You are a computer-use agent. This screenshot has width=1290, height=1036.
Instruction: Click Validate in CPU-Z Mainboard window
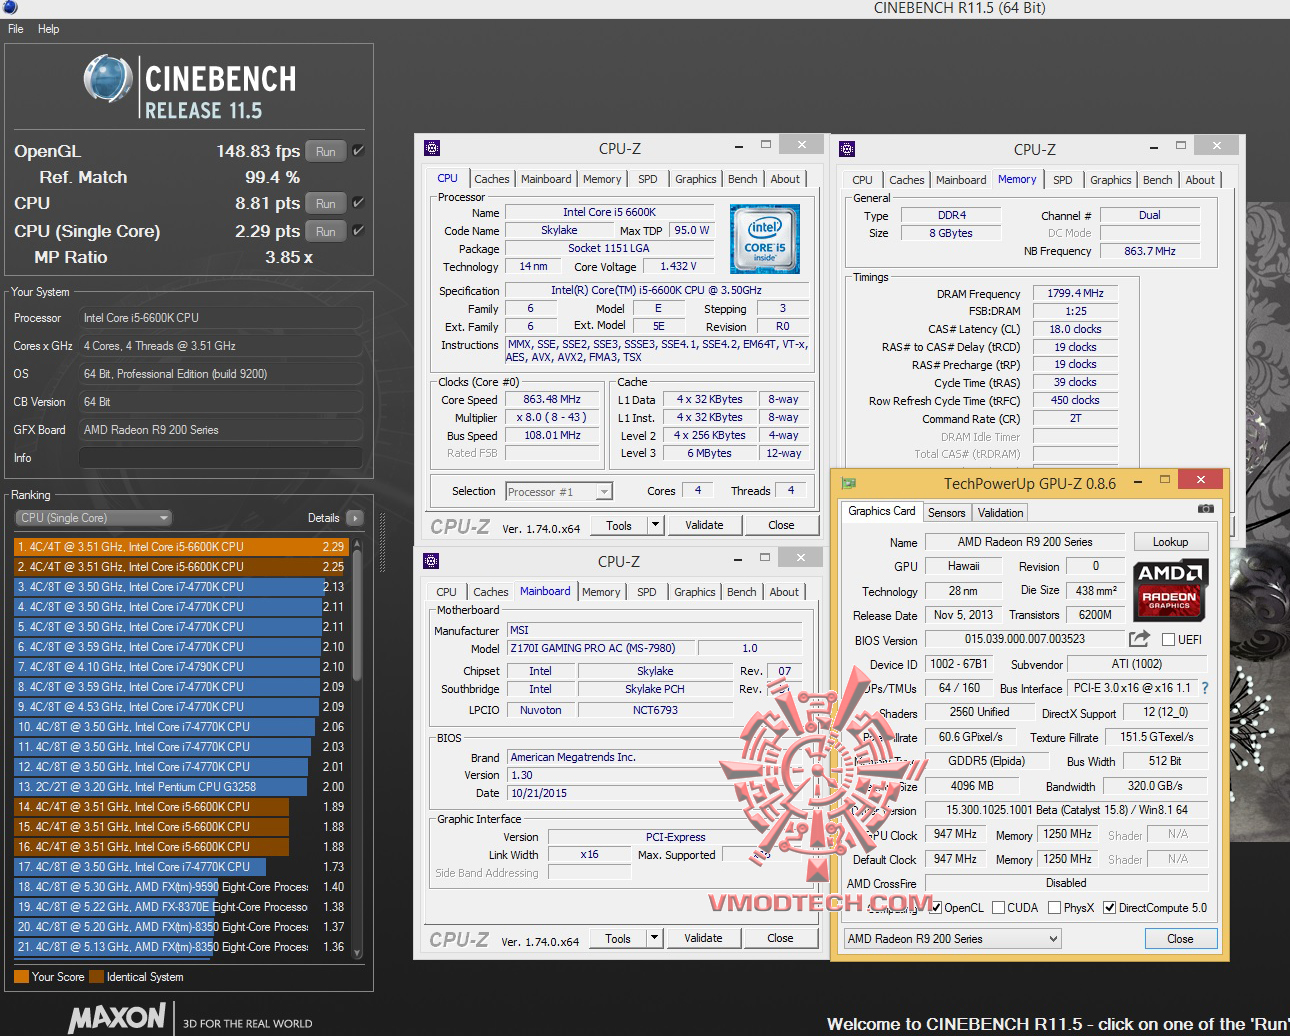coord(703,938)
